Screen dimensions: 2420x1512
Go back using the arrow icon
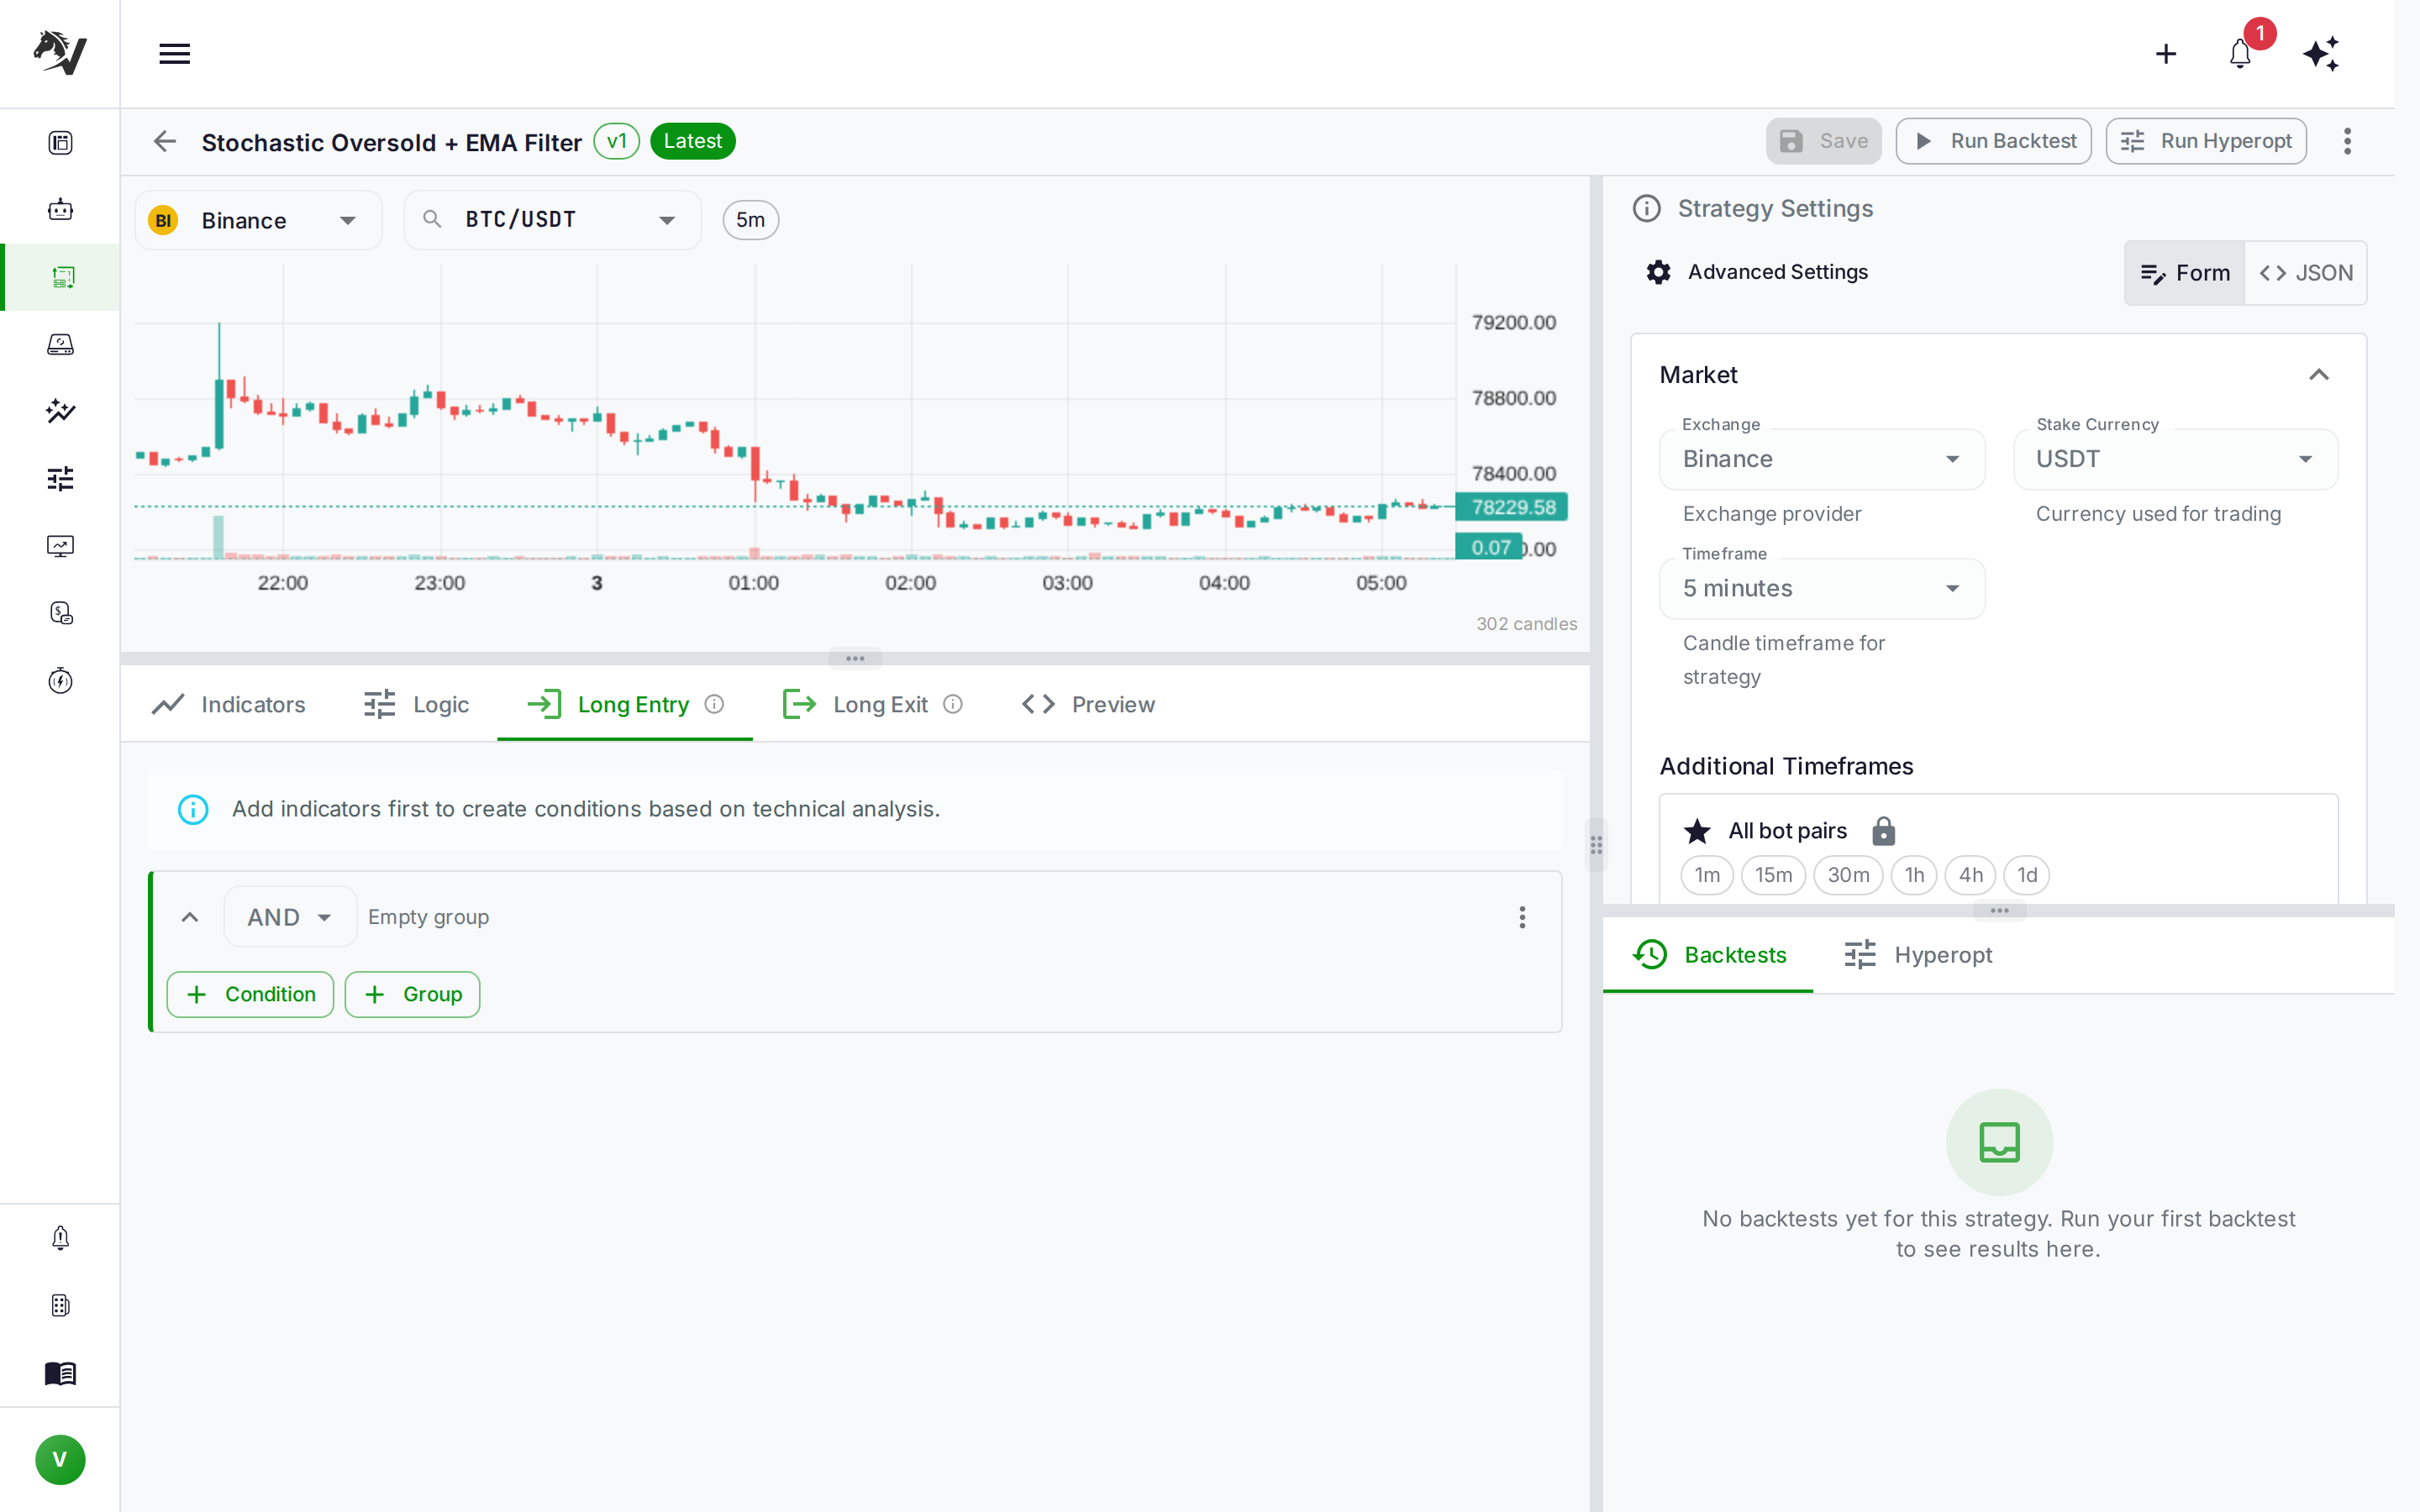coord(165,141)
